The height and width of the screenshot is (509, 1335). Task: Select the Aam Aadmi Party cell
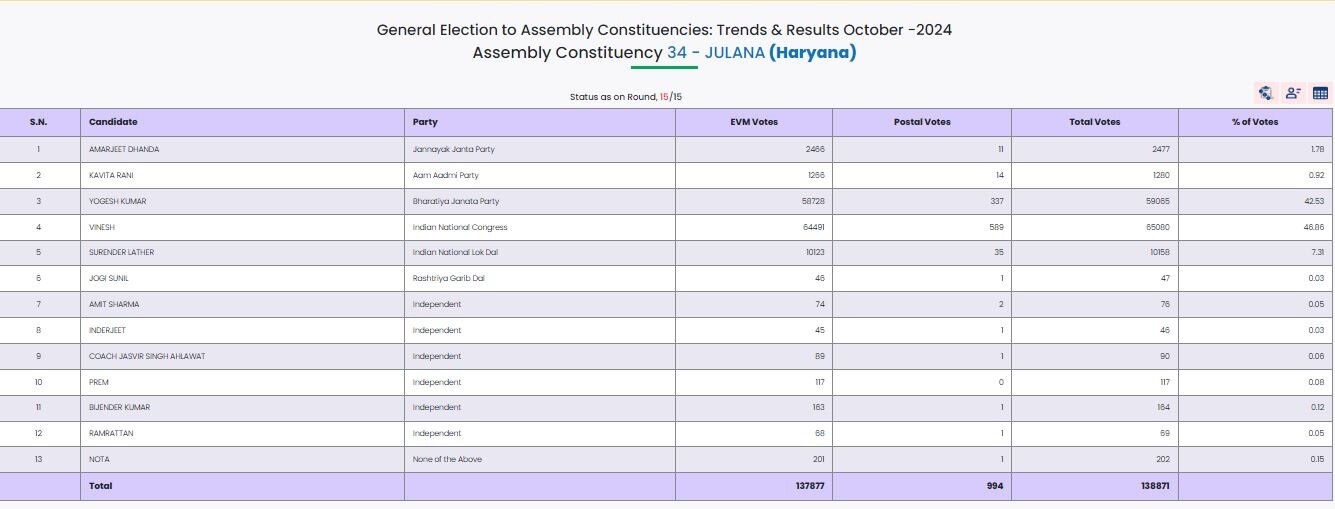tap(445, 175)
